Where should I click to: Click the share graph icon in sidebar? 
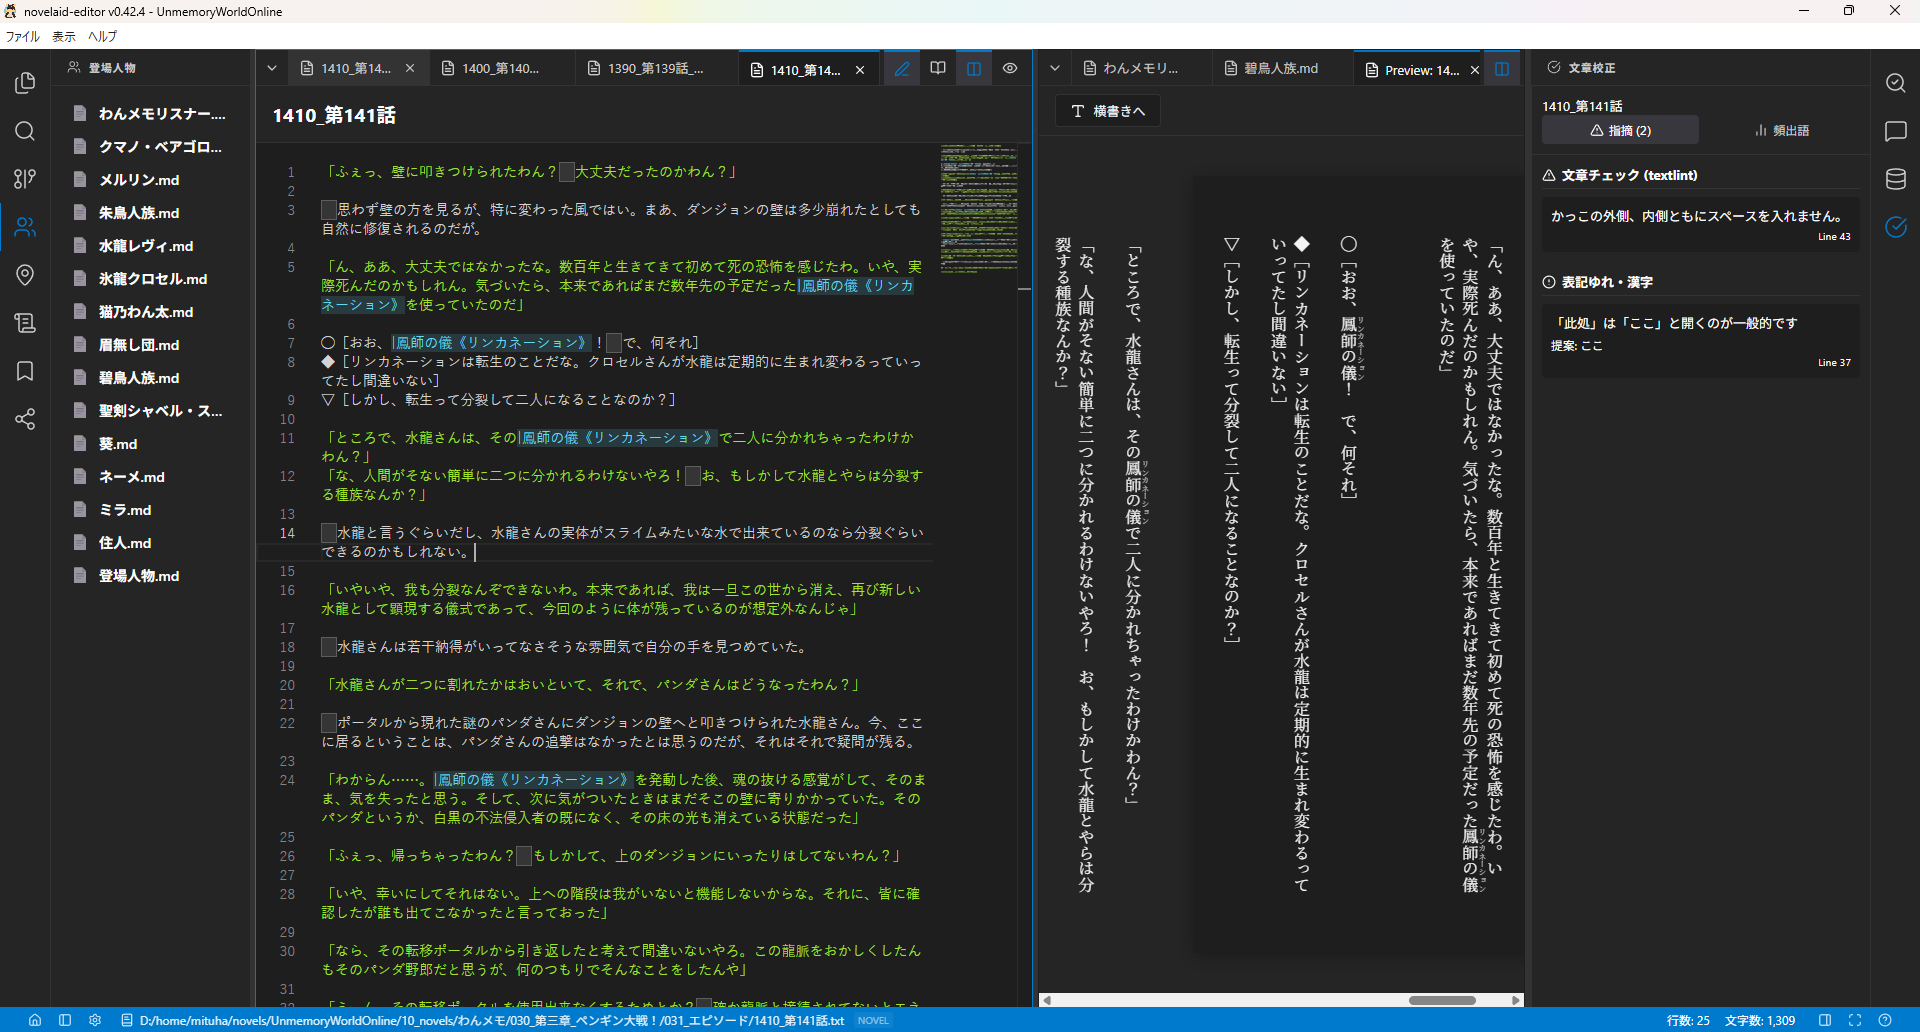coord(25,419)
